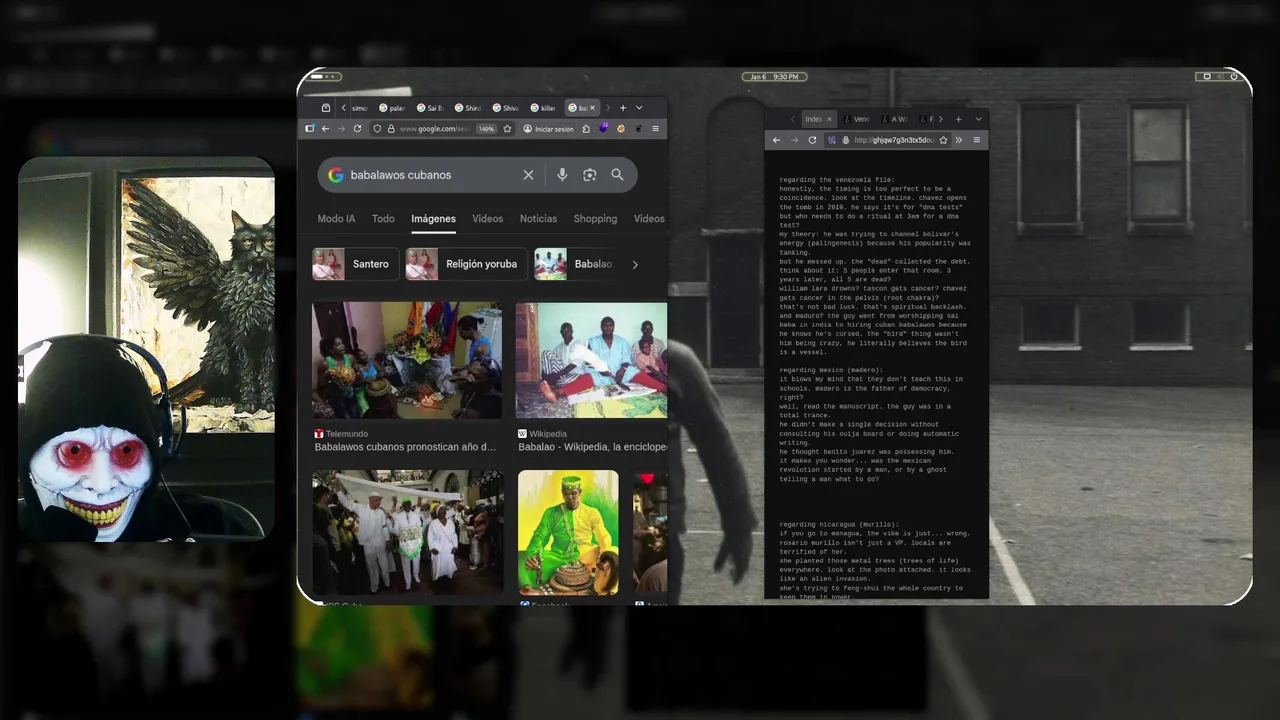The image size is (1280, 720).
Task: Click the www.google.com address bar
Action: 434,129
